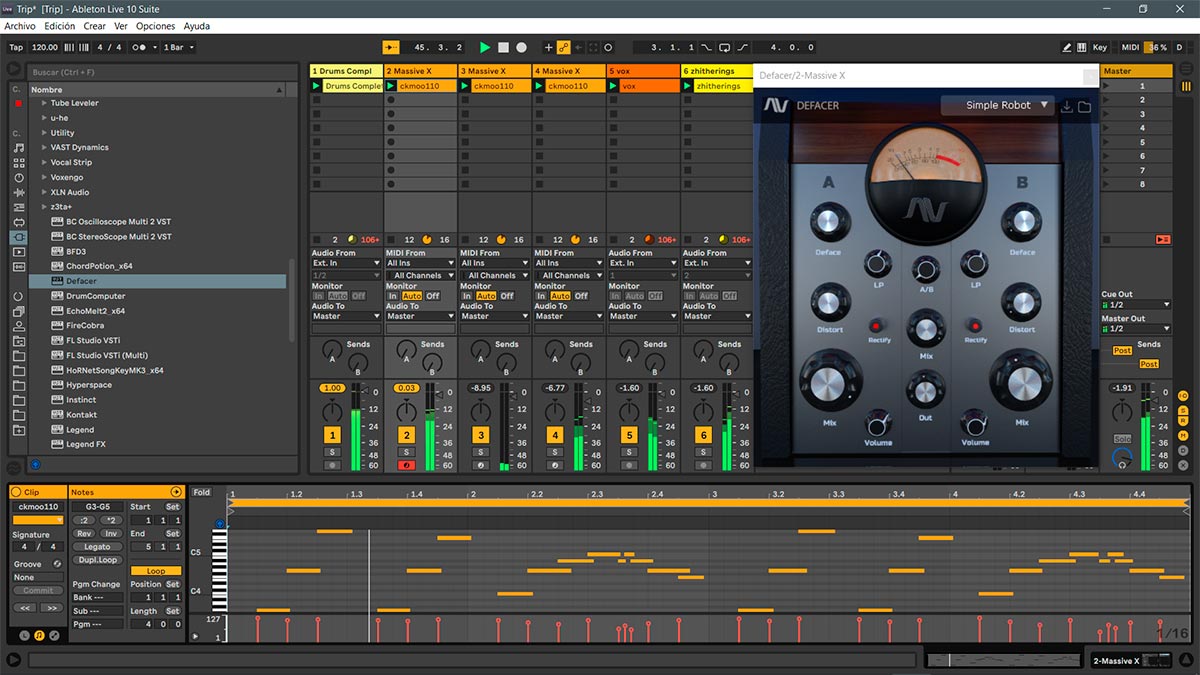Click the Preview toggle in Notes header
The width and height of the screenshot is (1200, 675).
176,492
